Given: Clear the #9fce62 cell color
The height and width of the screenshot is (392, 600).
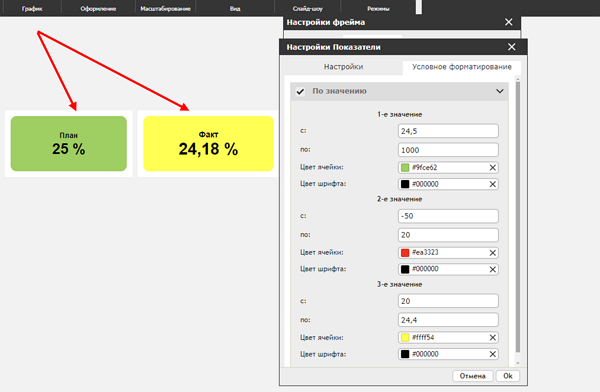Looking at the screenshot, I should (492, 167).
